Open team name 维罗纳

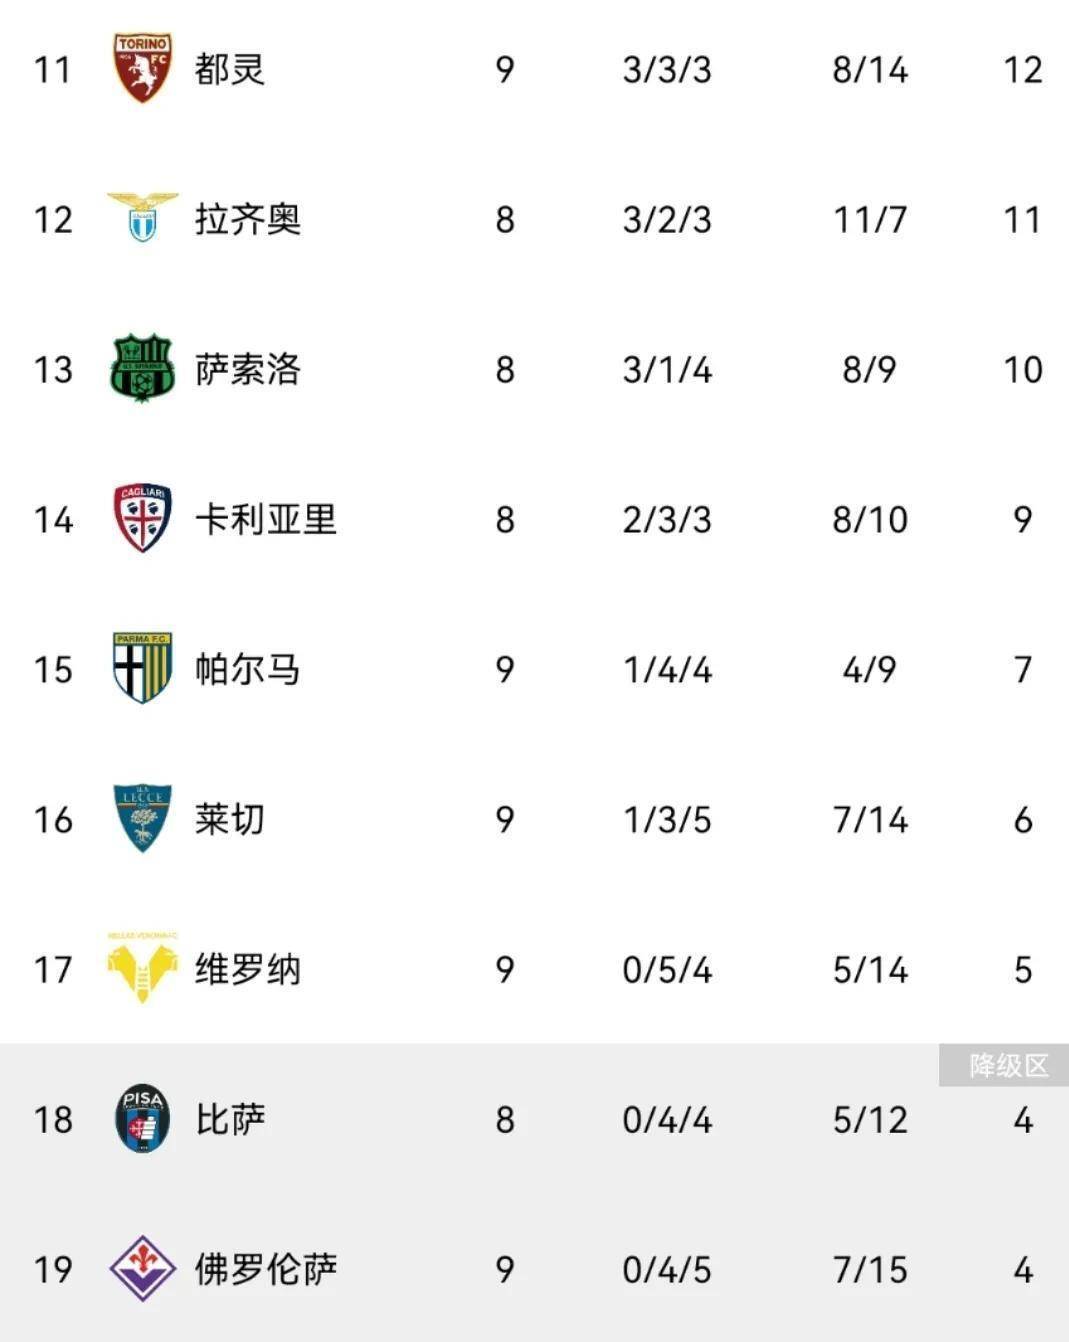[248, 969]
